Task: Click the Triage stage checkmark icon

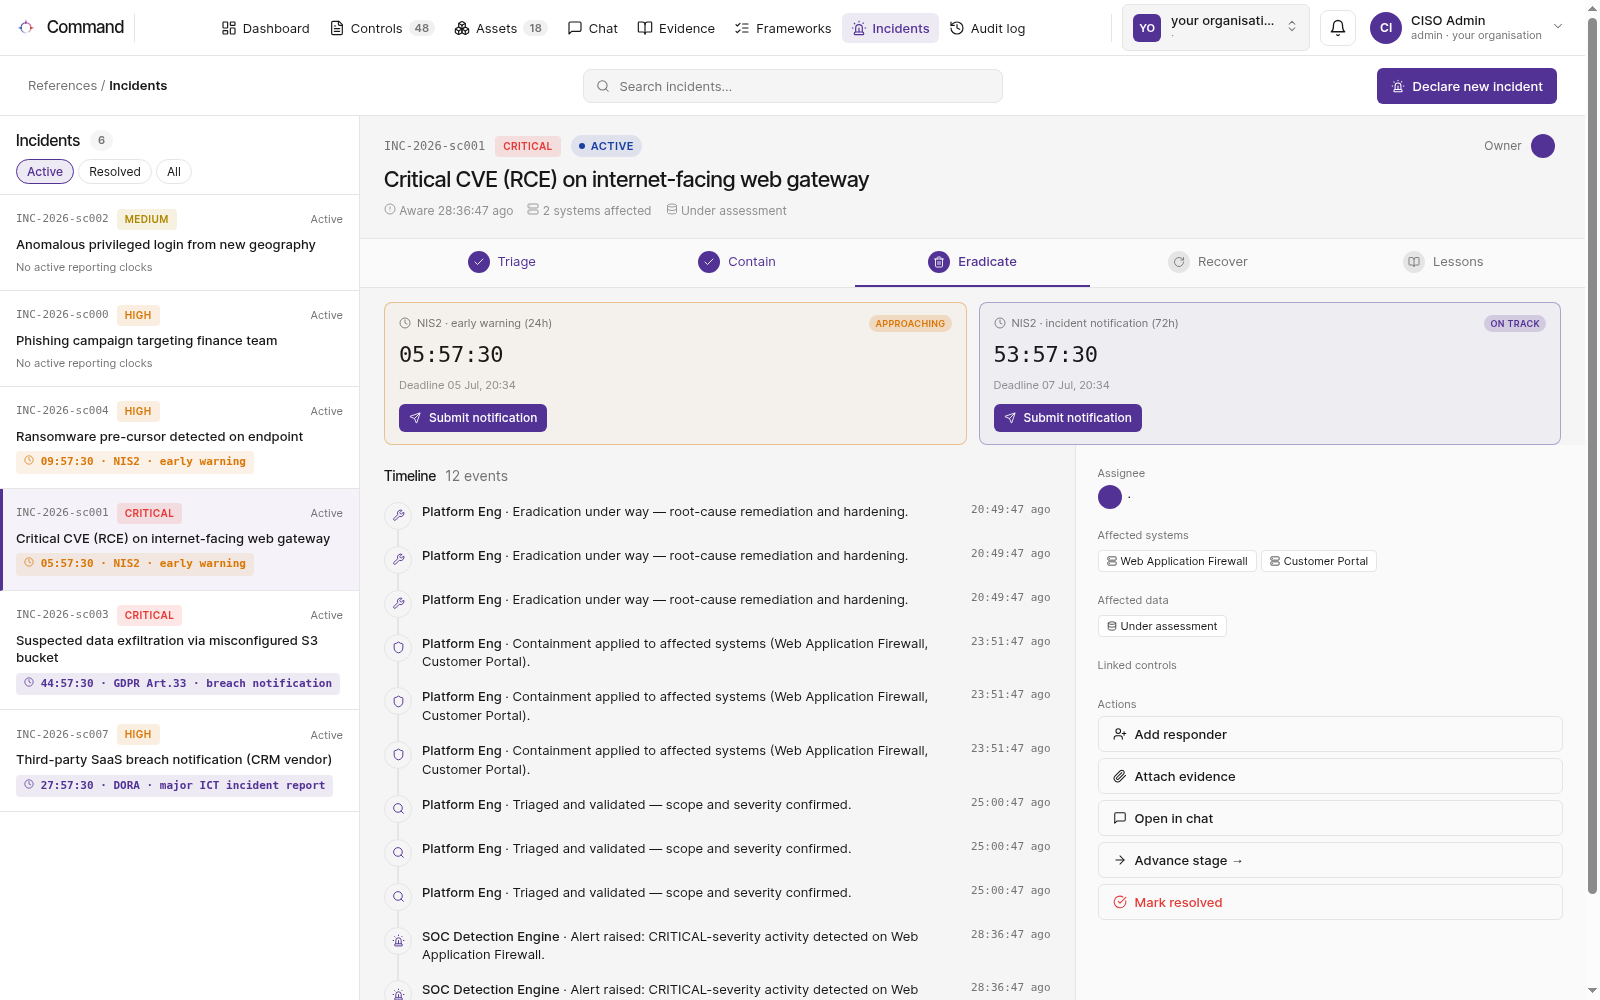Action: [479, 262]
